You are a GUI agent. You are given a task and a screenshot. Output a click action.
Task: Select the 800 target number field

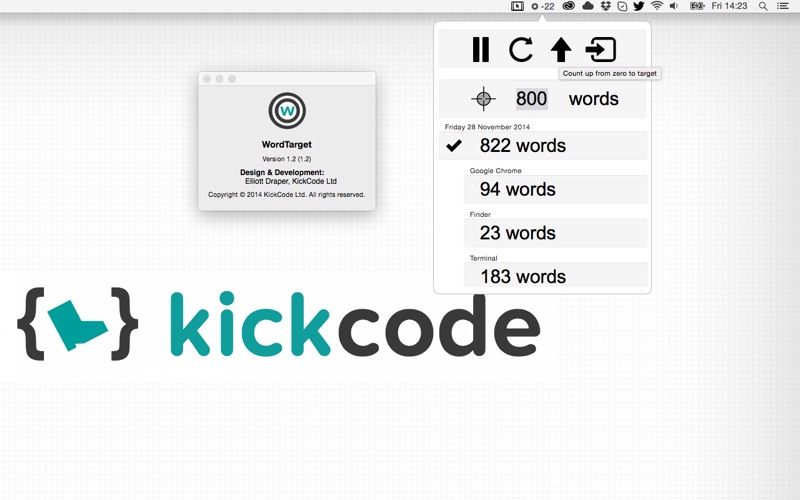pos(531,98)
